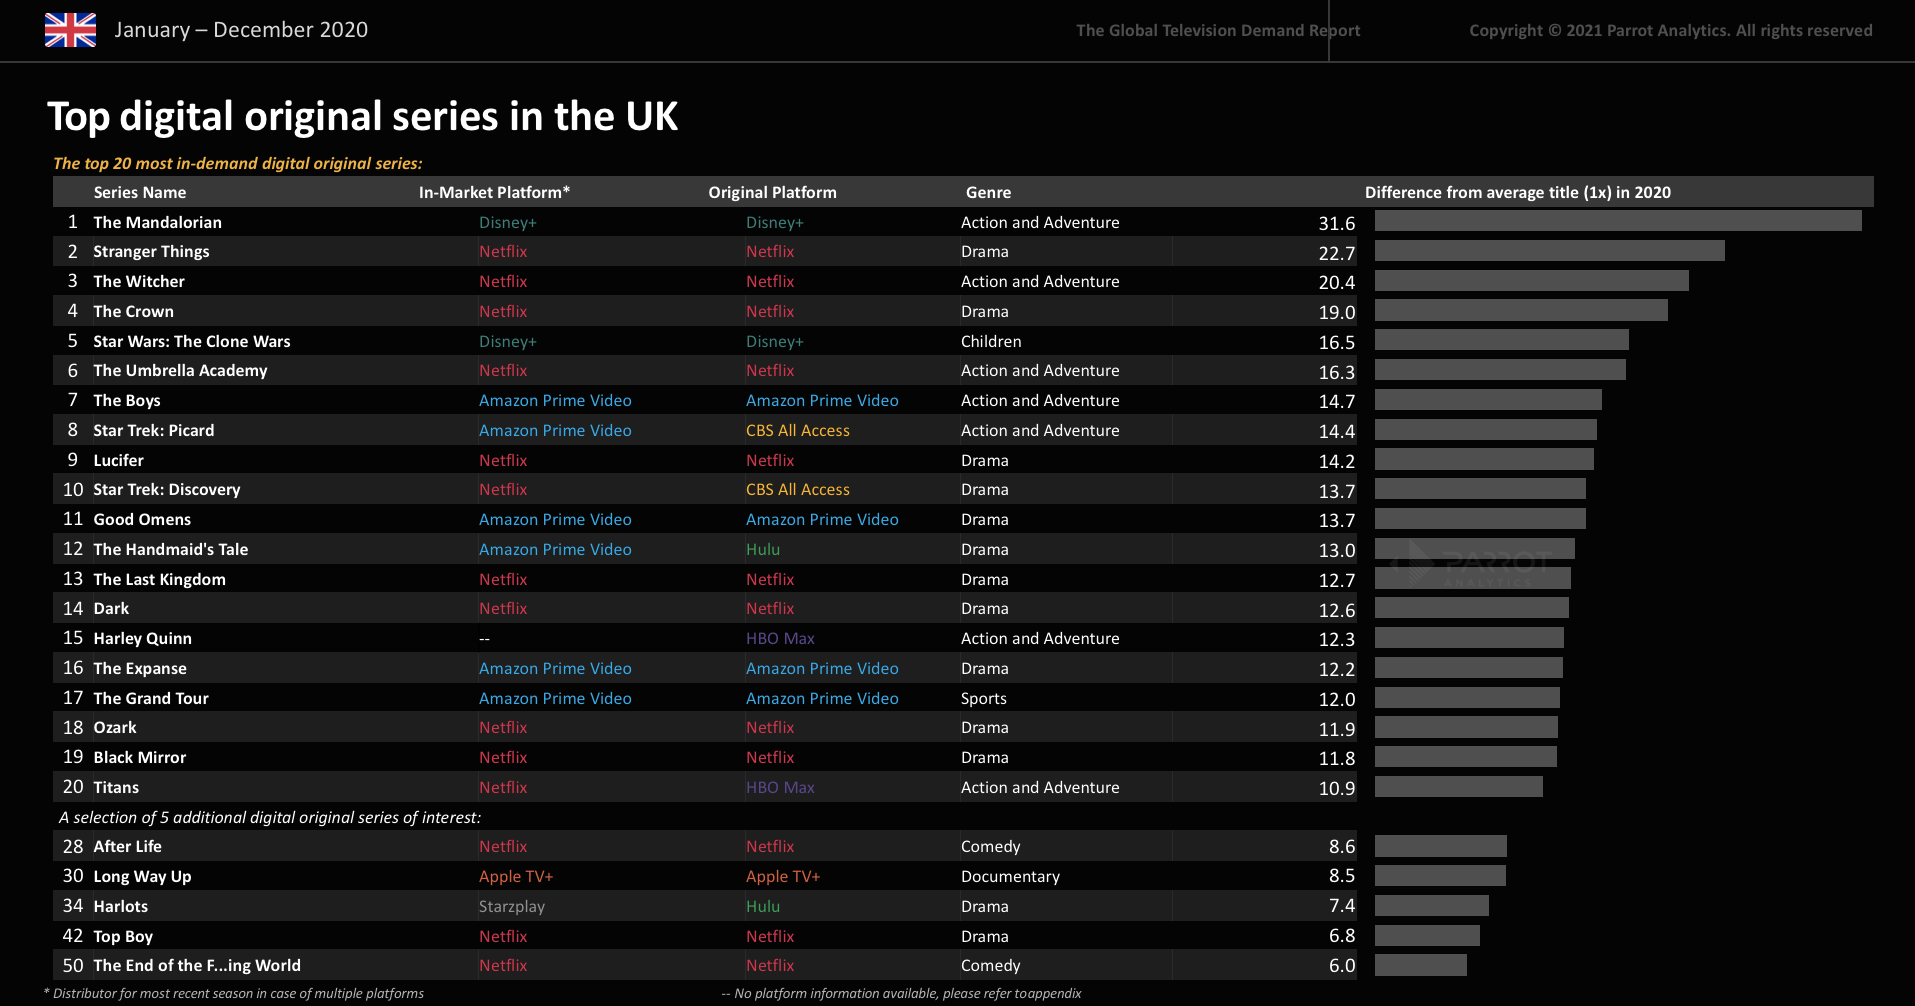Click the 'Disney+' in-market platform for The Mandalorian
Viewport: 1915px width, 1006px height.
pos(508,223)
